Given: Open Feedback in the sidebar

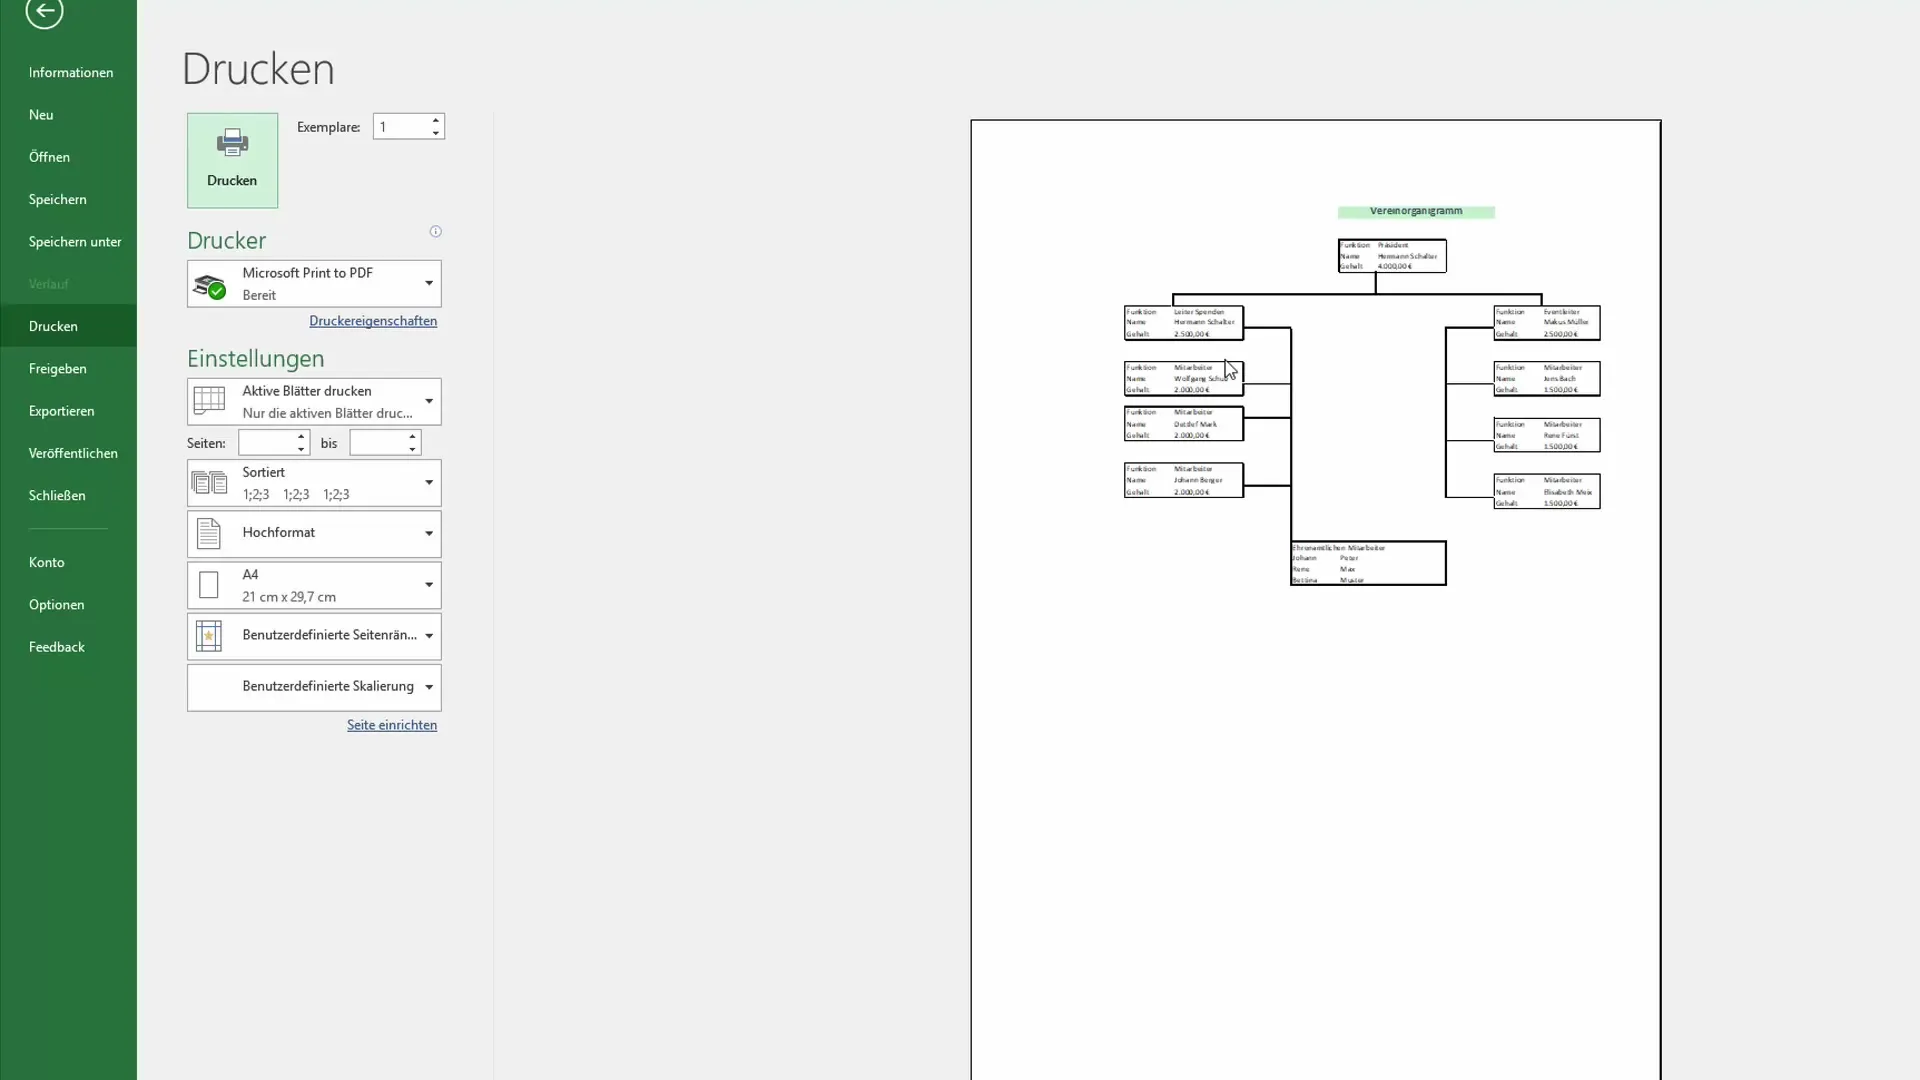Looking at the screenshot, I should pos(68,647).
